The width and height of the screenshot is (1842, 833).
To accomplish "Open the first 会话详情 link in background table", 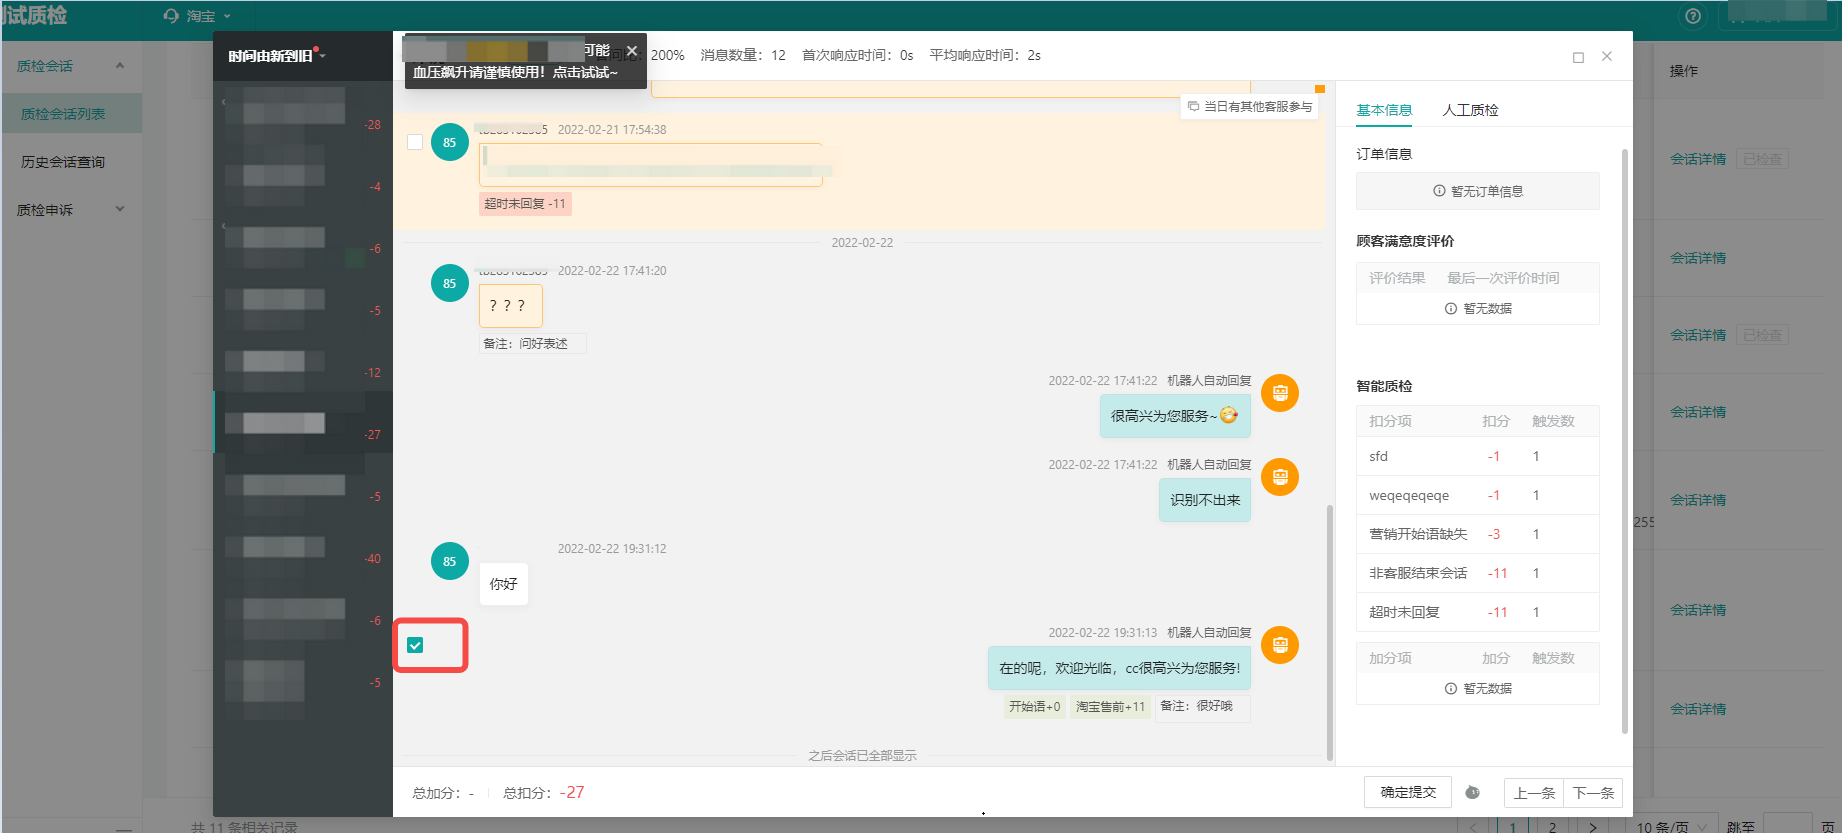I will 1698,159.
